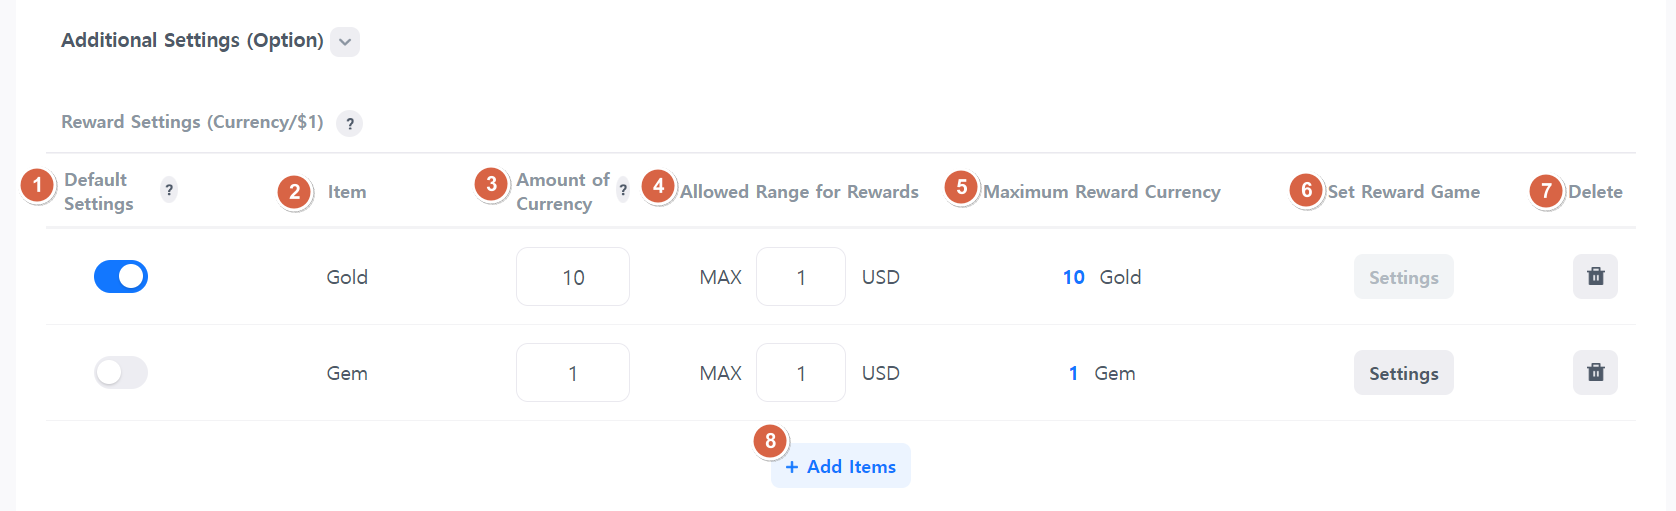This screenshot has width=1676, height=511.
Task: Show help for Amount of Currency
Action: point(623,190)
